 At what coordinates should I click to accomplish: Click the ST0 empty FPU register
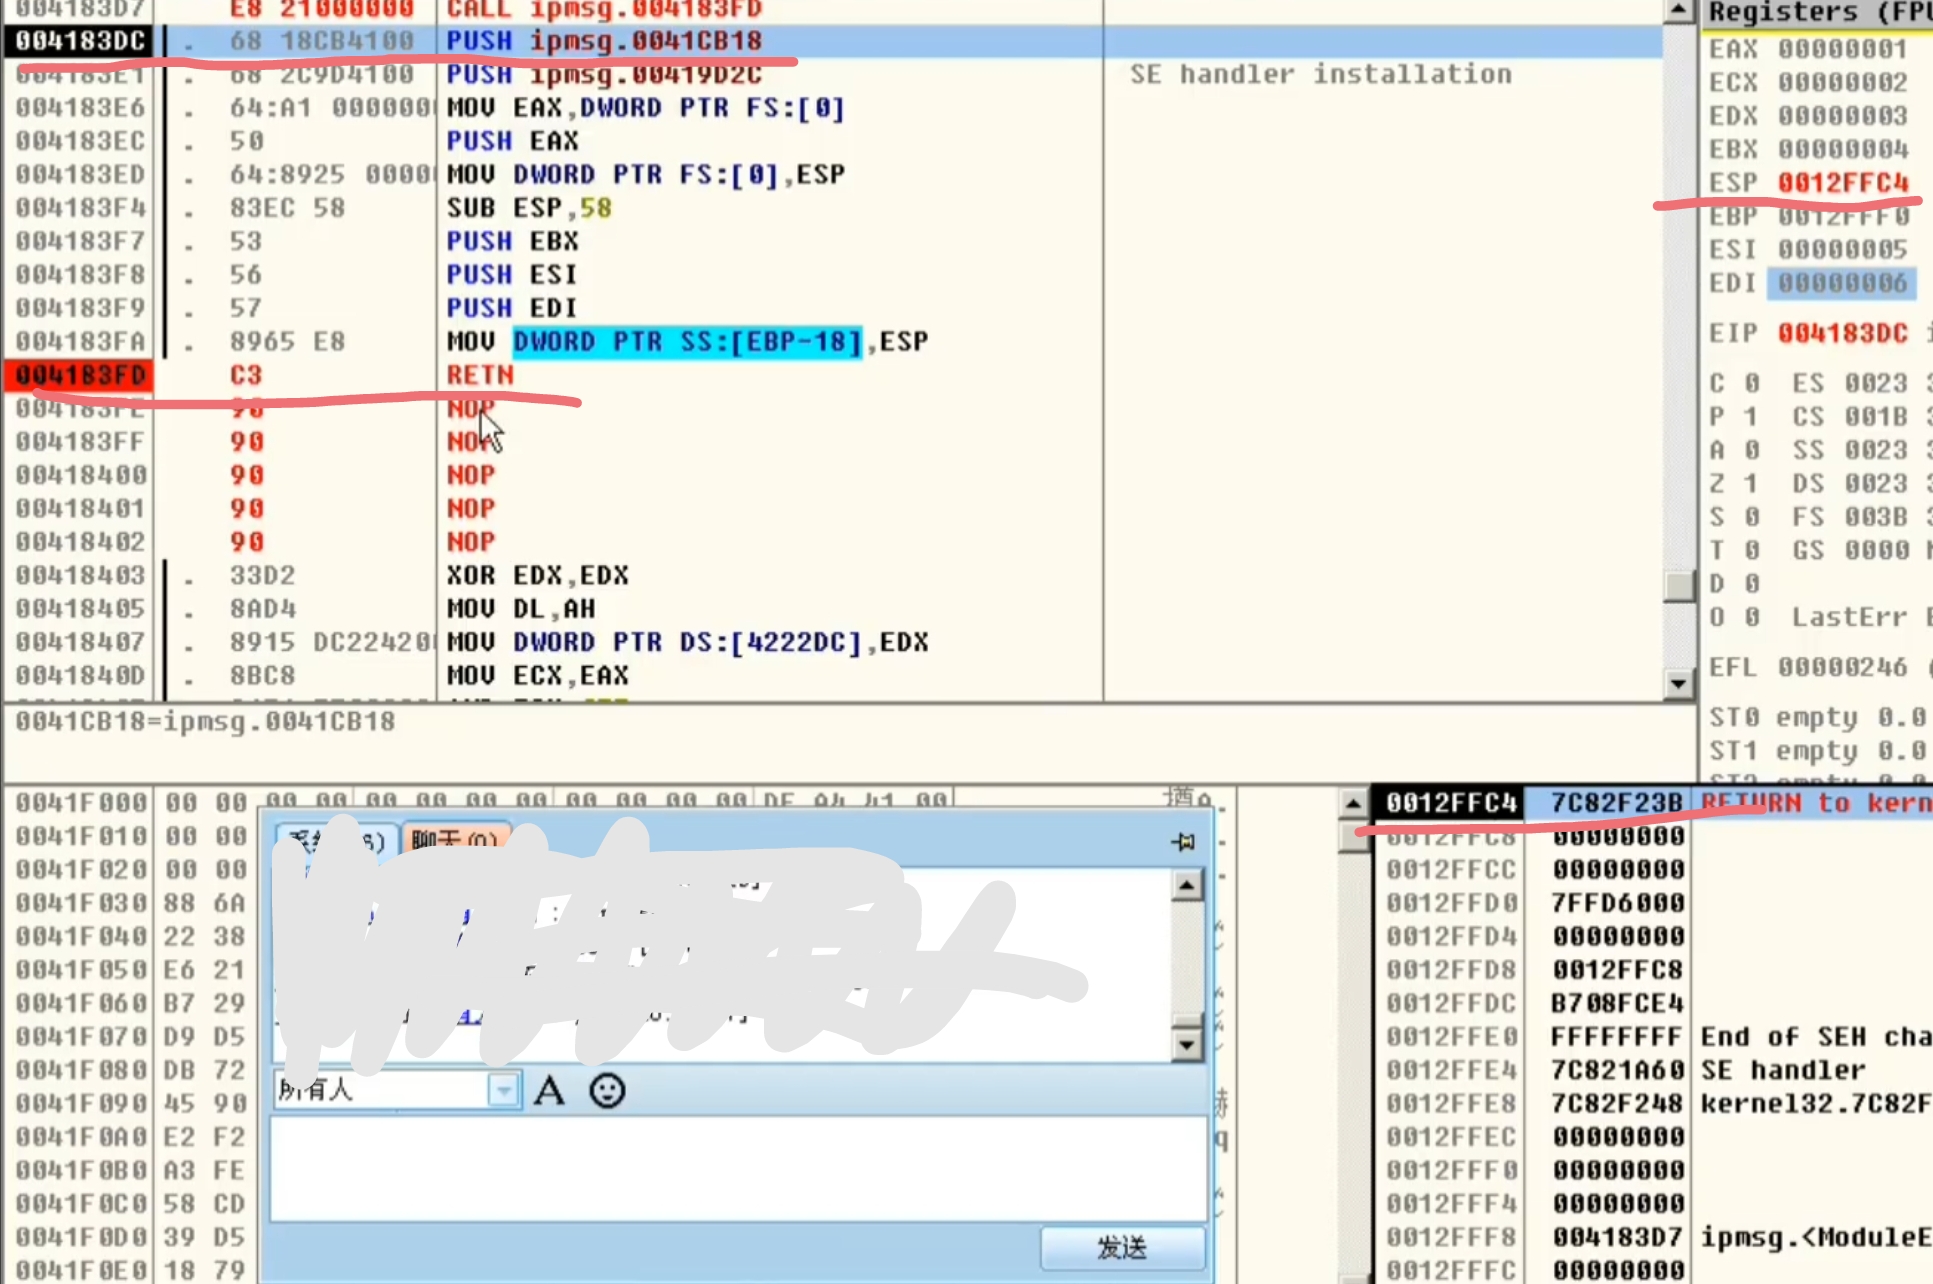click(1818, 718)
